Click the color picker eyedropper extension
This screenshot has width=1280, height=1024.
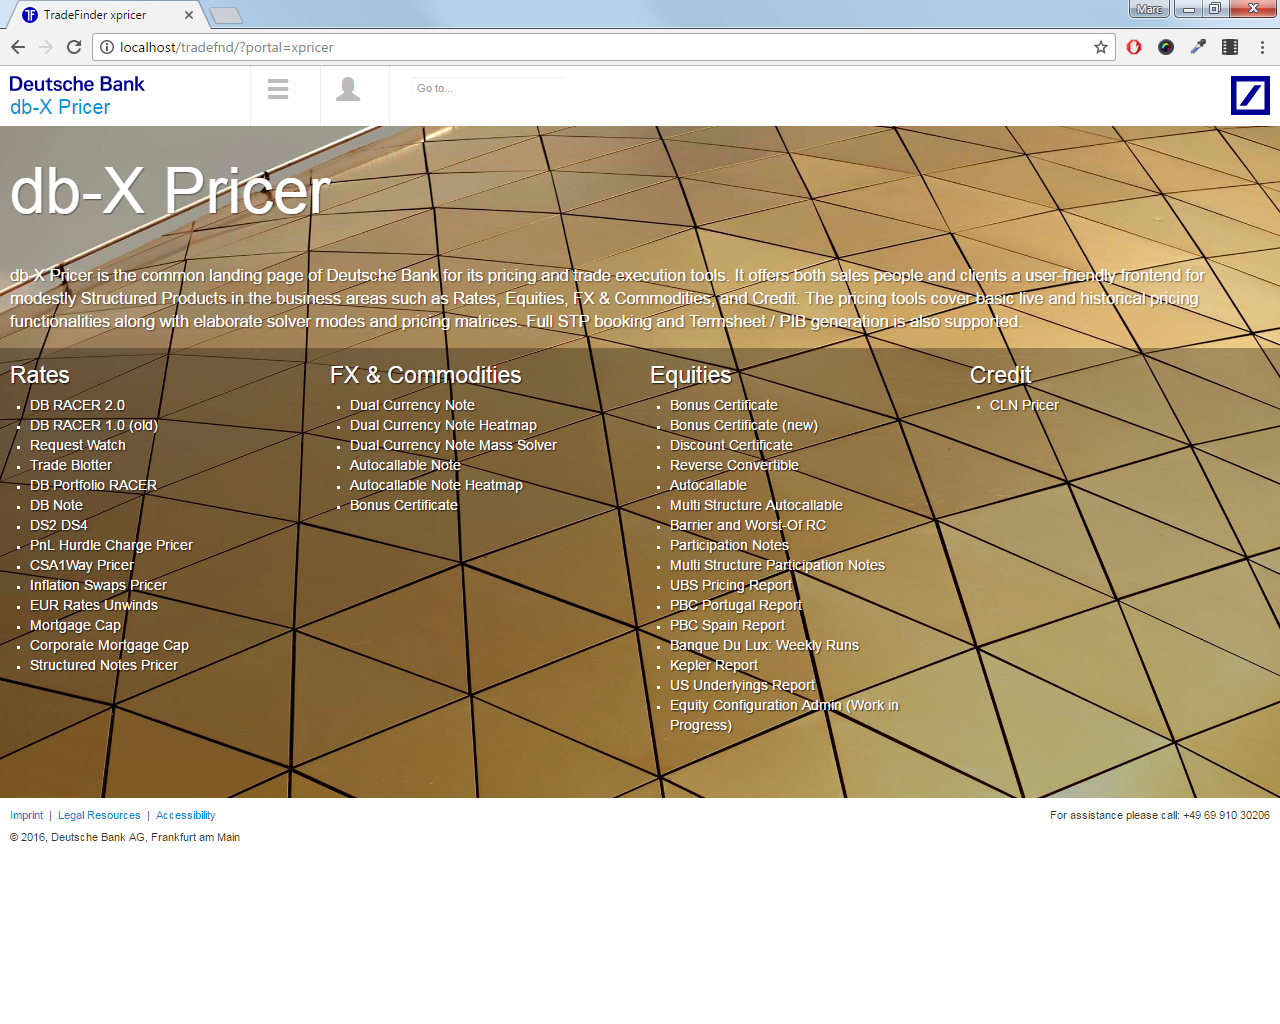1198,47
